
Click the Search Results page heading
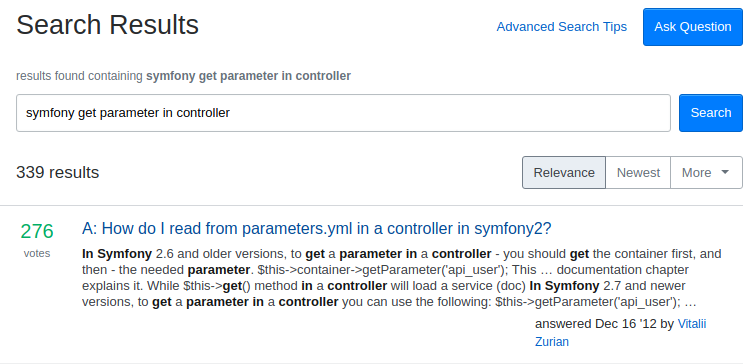point(107,25)
